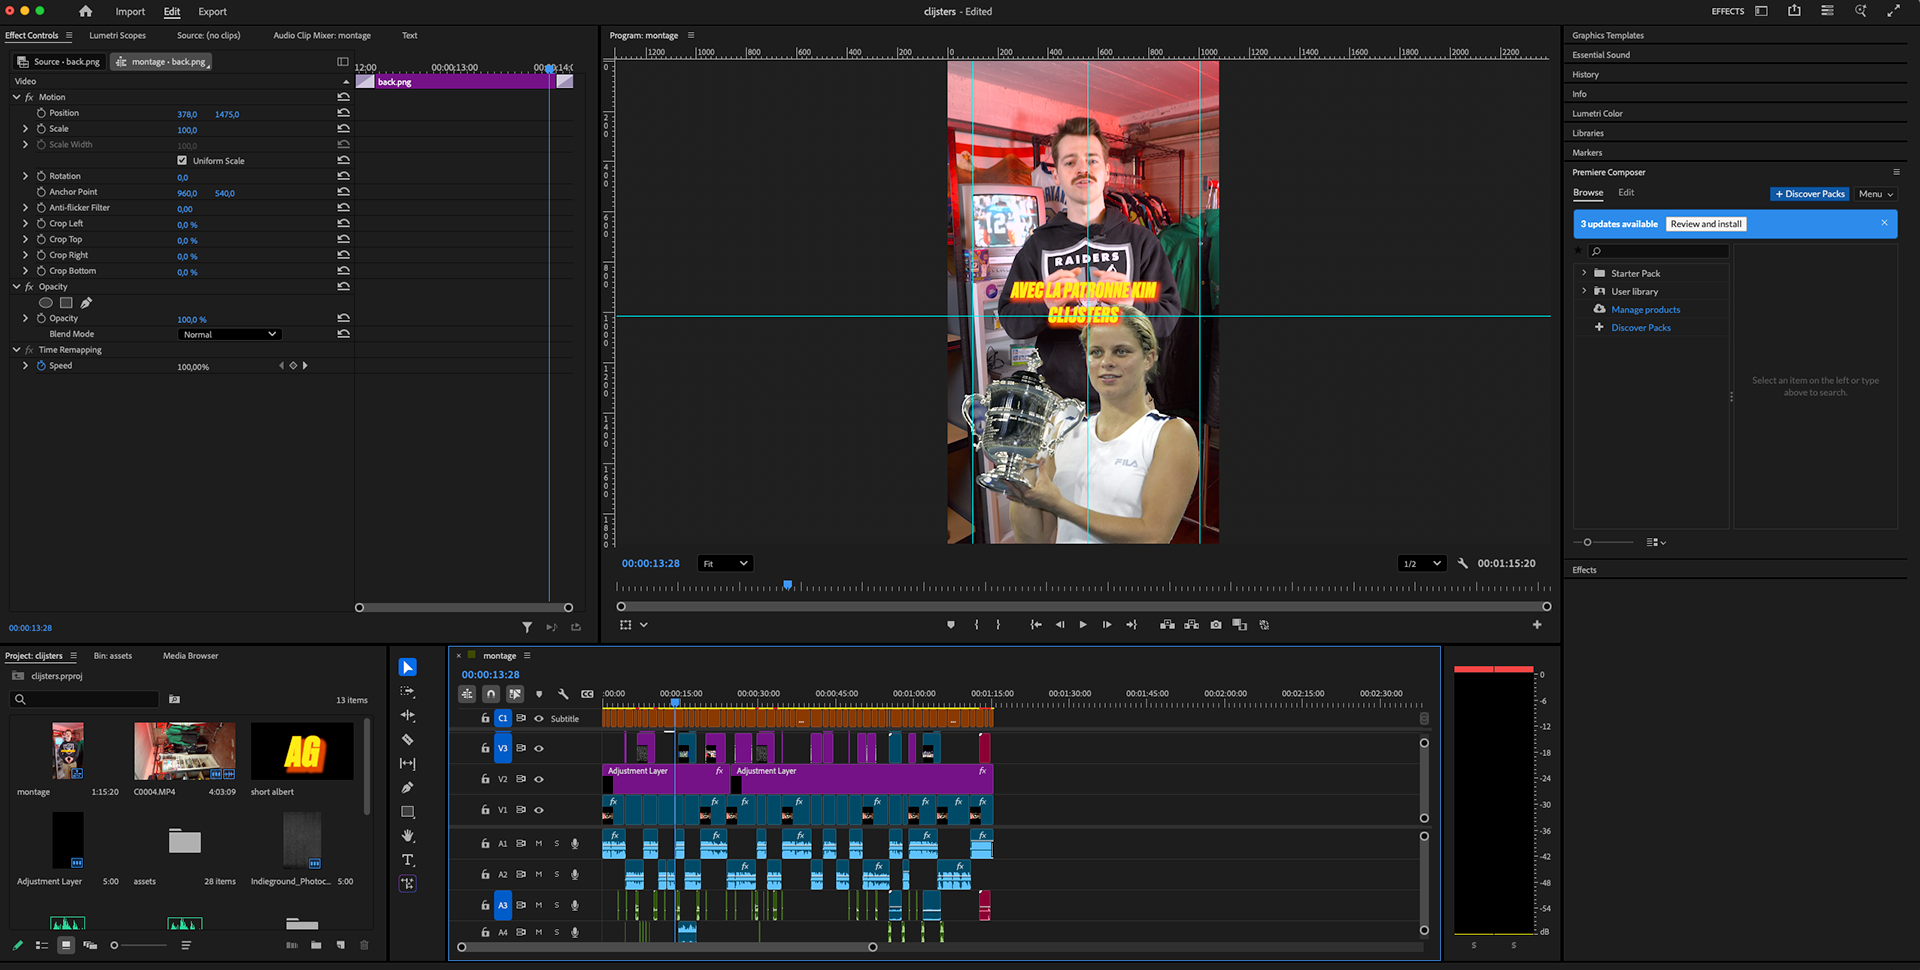Viewport: 1920px width, 970px height.
Task: Toggle track lock for V1
Action: point(485,810)
